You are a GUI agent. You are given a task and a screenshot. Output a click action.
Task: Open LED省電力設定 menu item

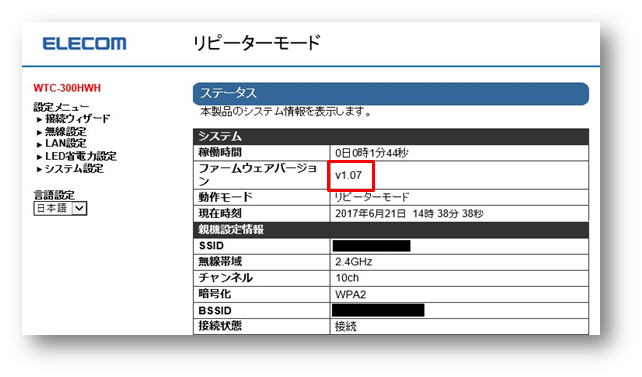click(81, 156)
